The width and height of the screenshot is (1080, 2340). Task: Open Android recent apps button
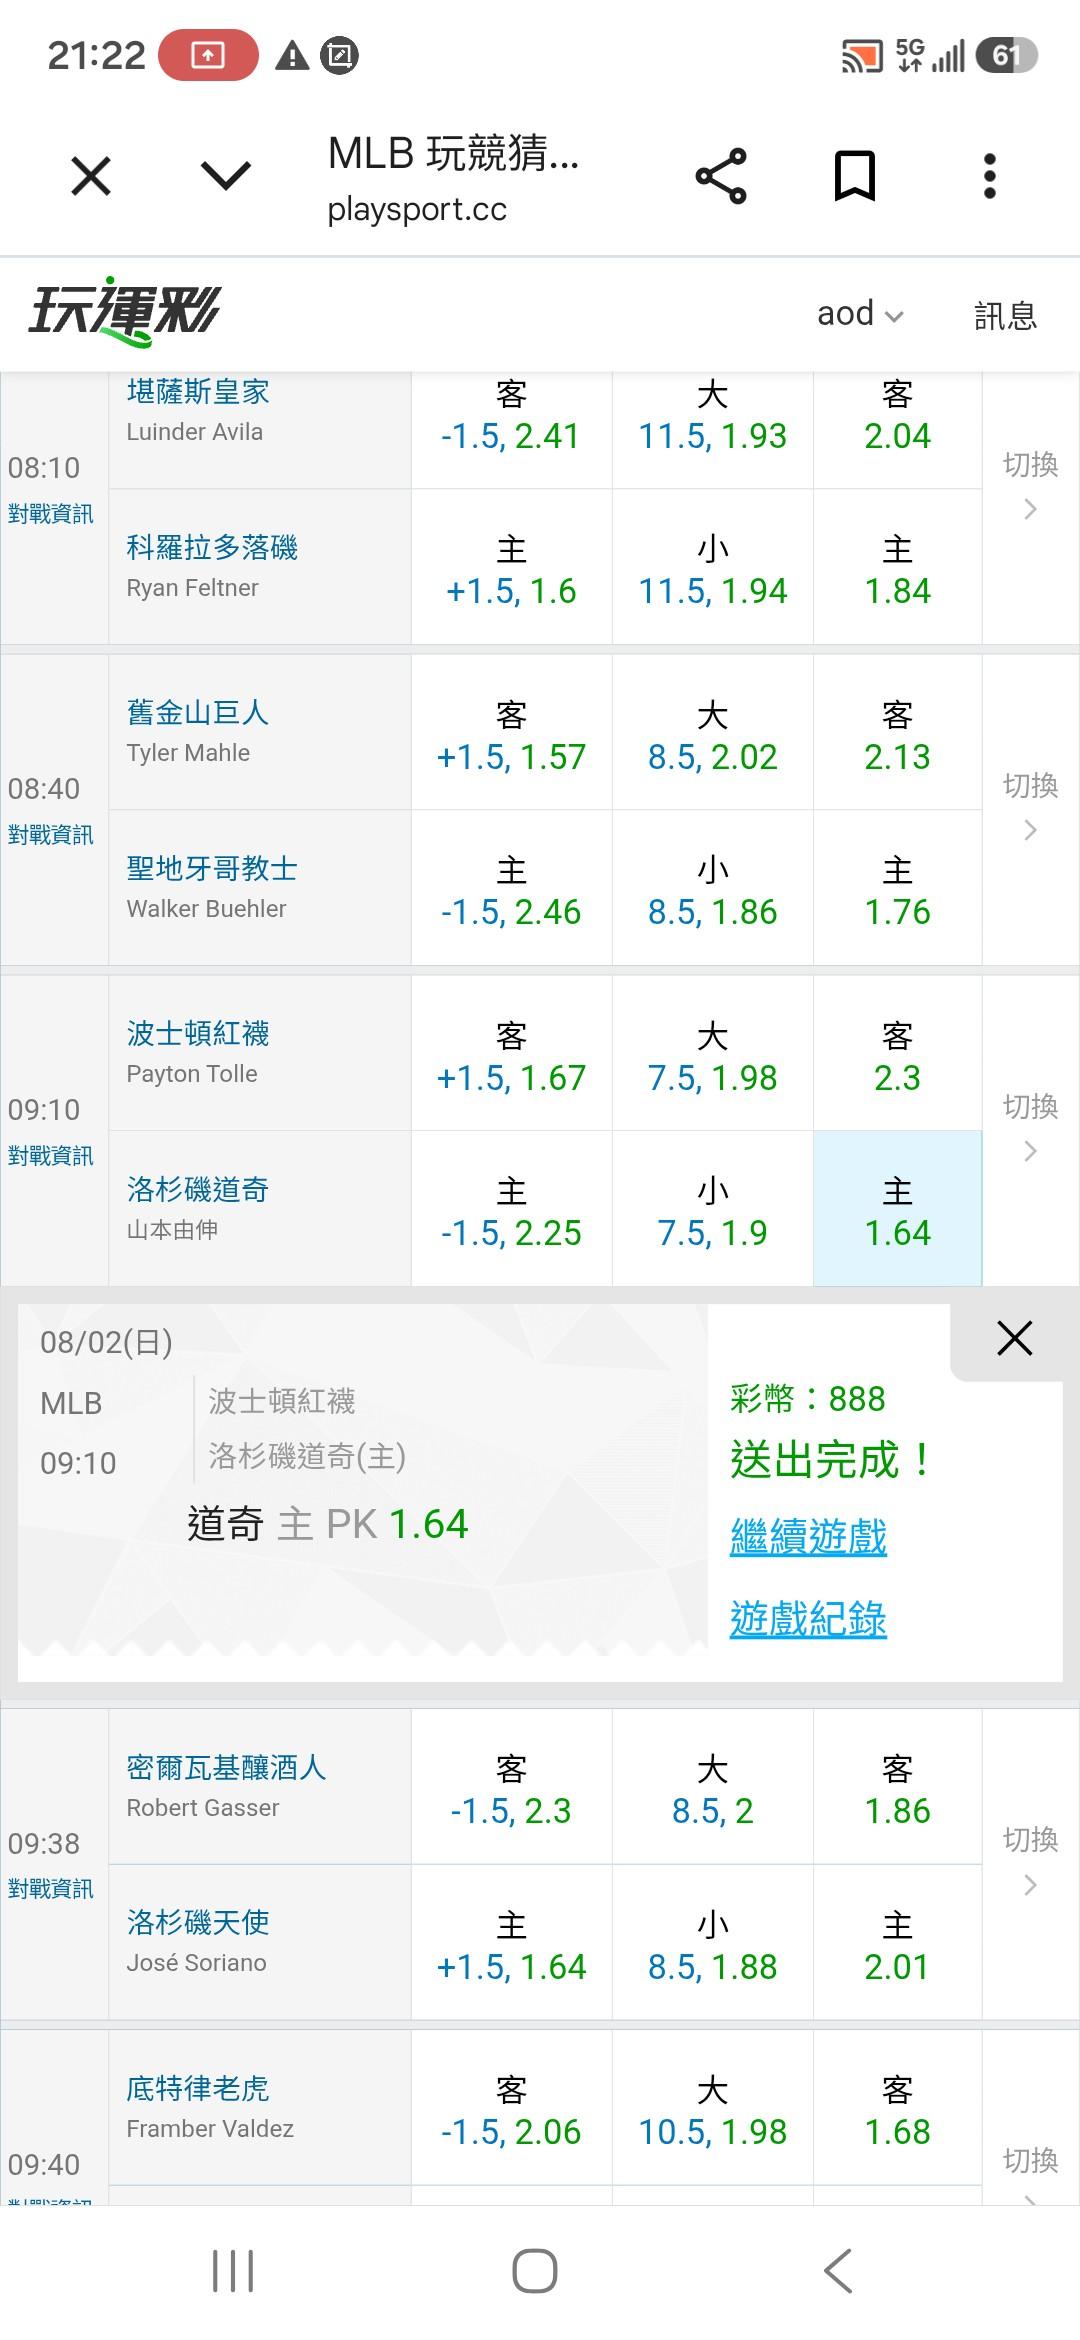tap(233, 2271)
